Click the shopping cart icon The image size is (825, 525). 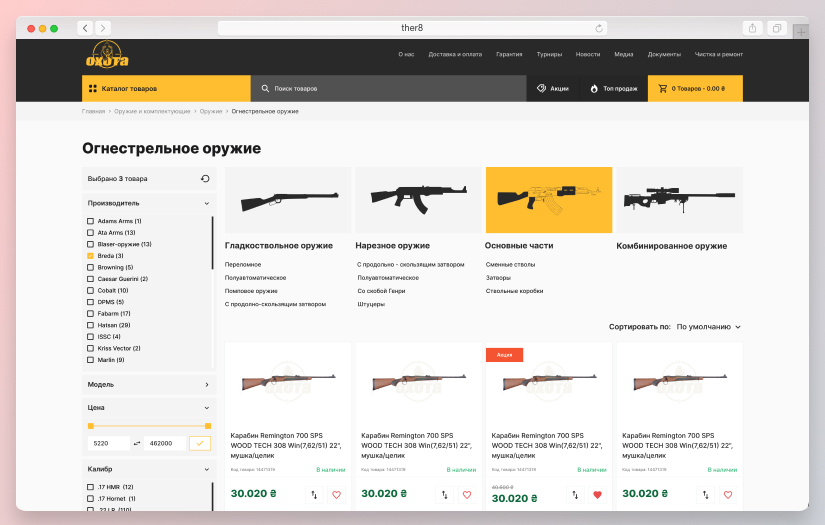663,88
